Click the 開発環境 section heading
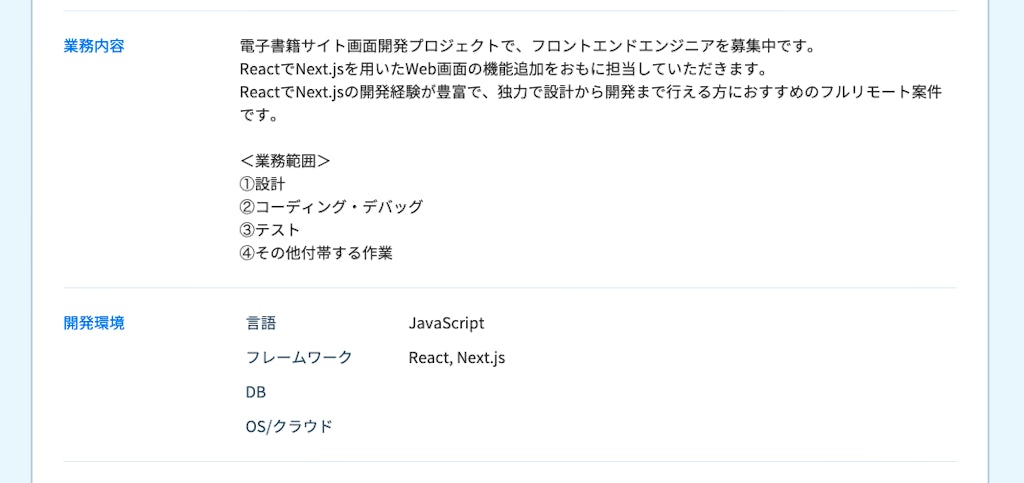Image resolution: width=1024 pixels, height=483 pixels. click(94, 323)
